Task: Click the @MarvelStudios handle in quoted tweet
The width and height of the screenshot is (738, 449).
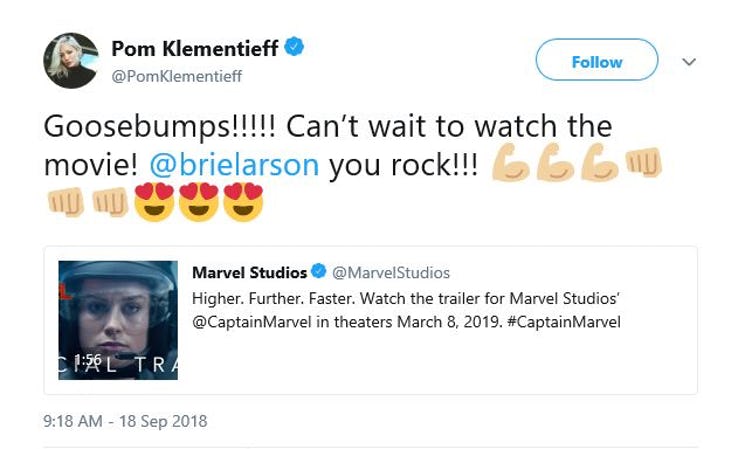Action: click(x=391, y=272)
